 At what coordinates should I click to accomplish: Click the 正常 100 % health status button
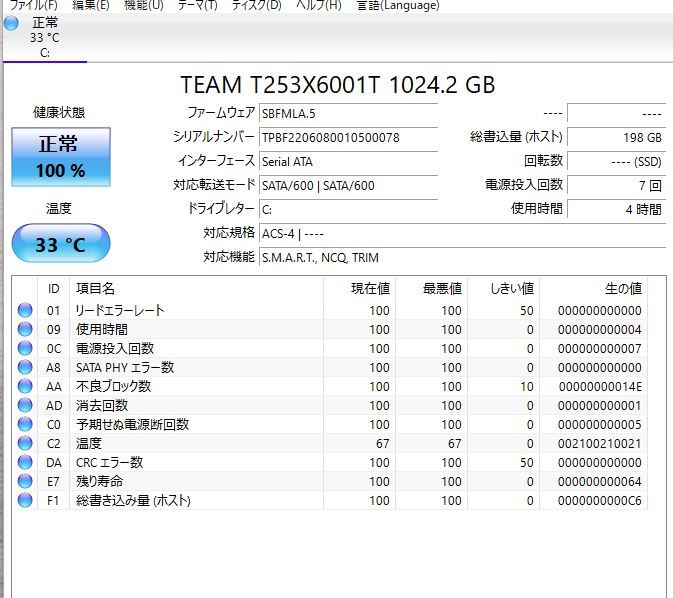point(61,157)
